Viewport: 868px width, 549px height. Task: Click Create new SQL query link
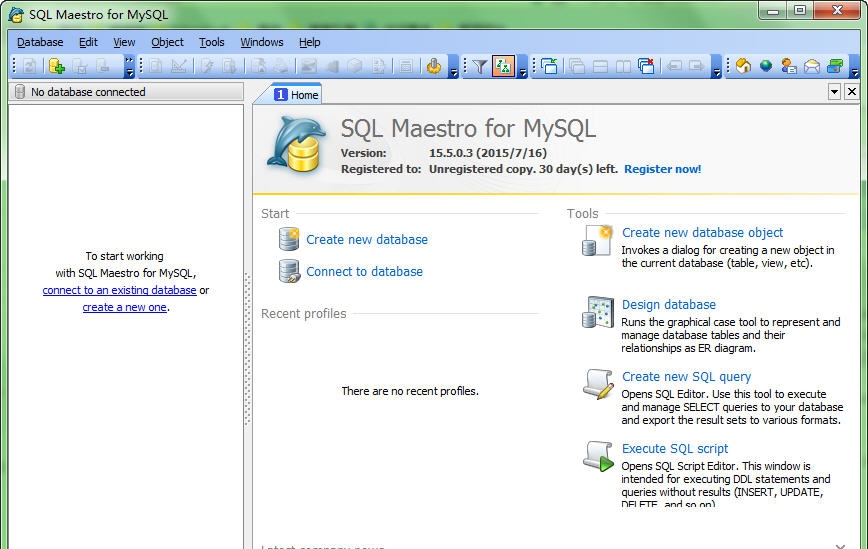coord(686,376)
